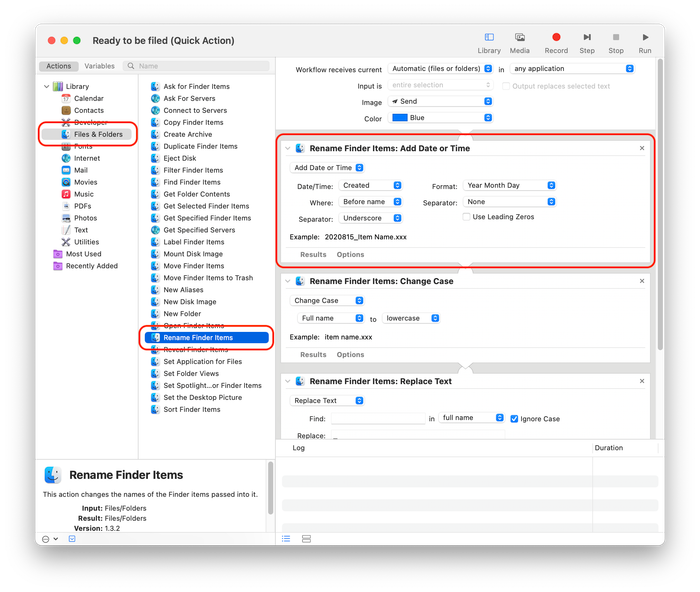Select Text category

coord(81,230)
